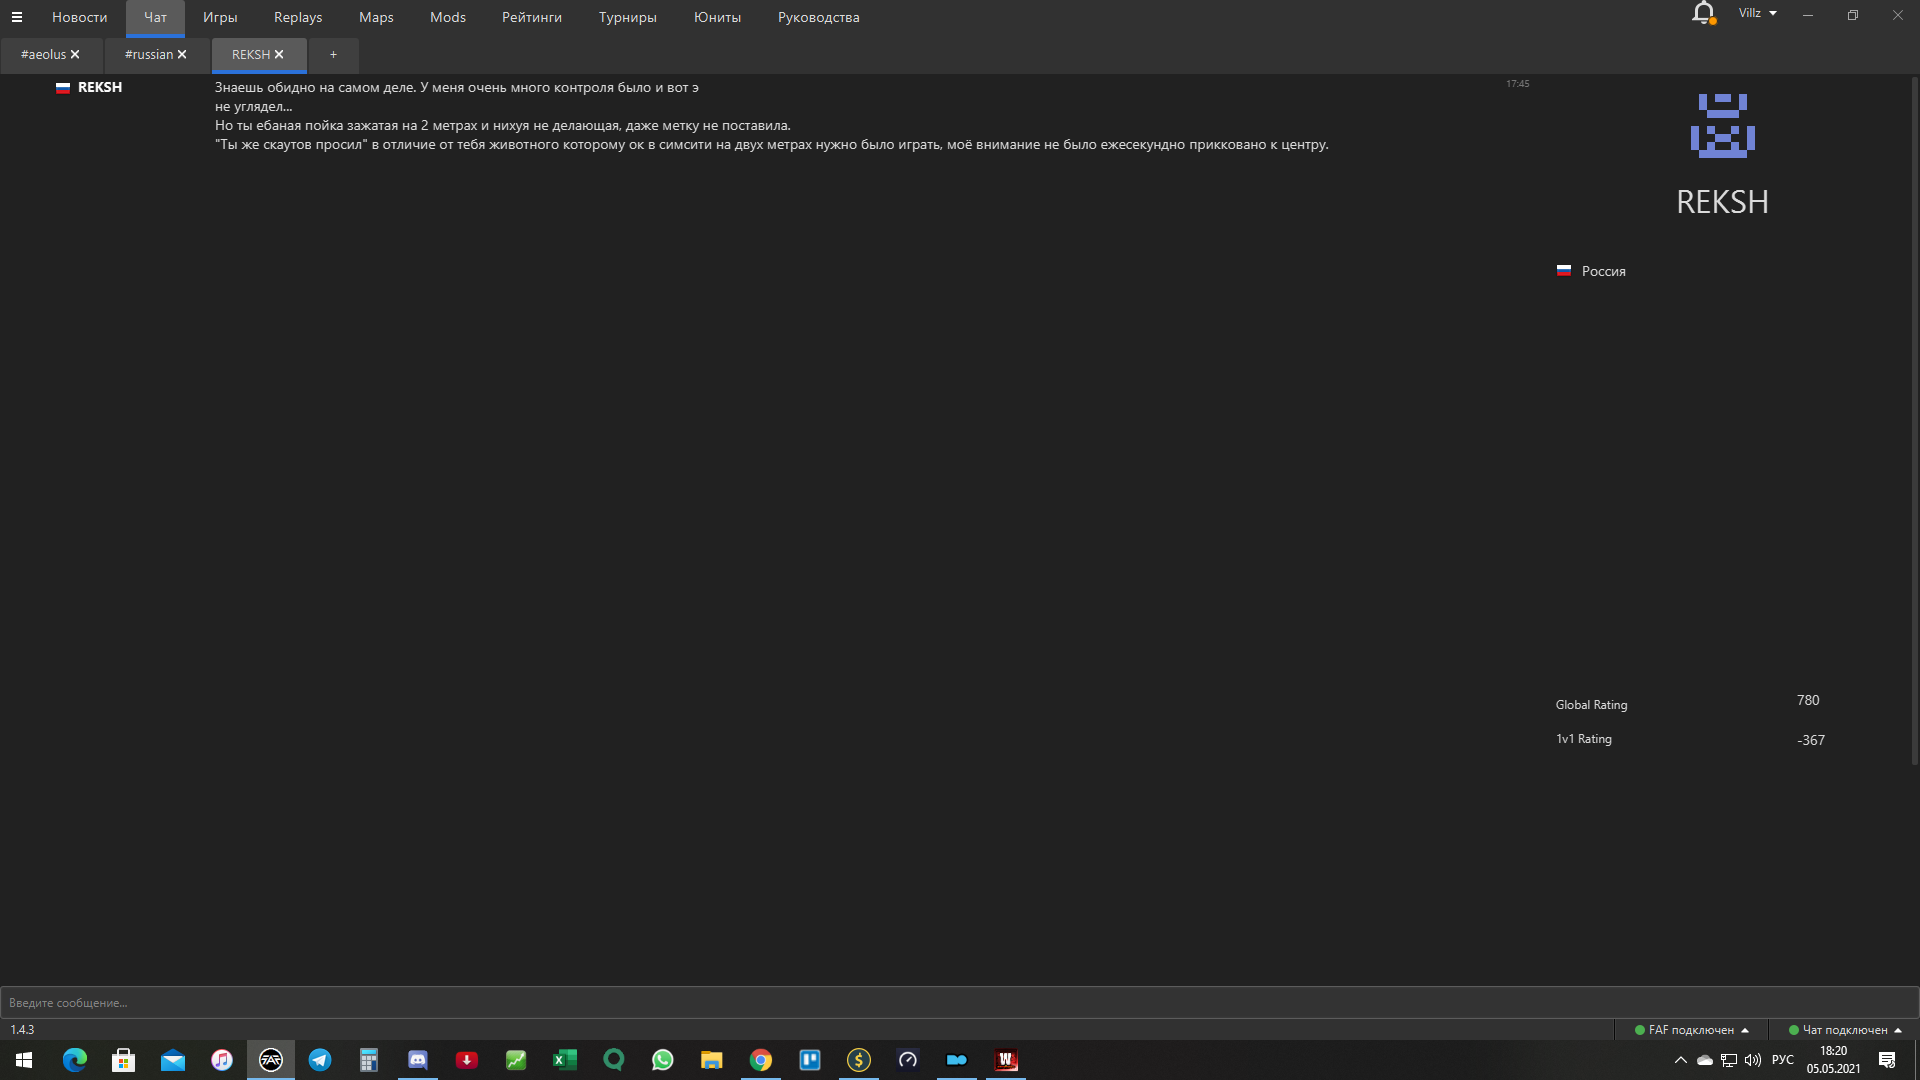The image size is (1920, 1080).
Task: Close the #russian chat tab
Action: [x=182, y=55]
